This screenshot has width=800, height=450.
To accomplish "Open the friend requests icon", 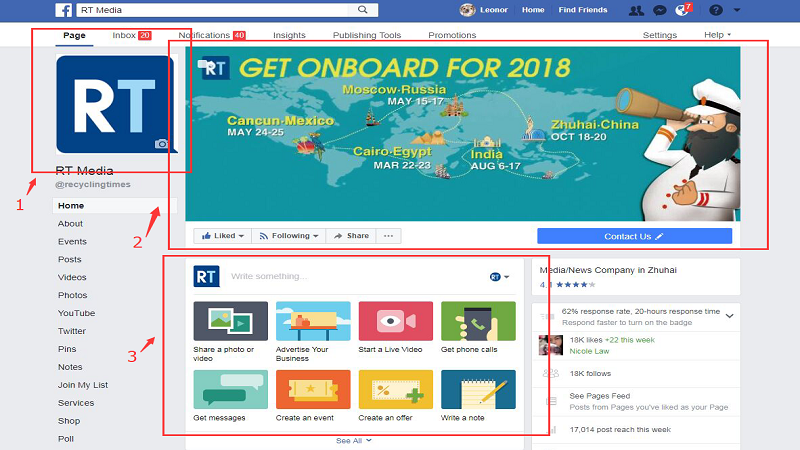I will click(636, 10).
